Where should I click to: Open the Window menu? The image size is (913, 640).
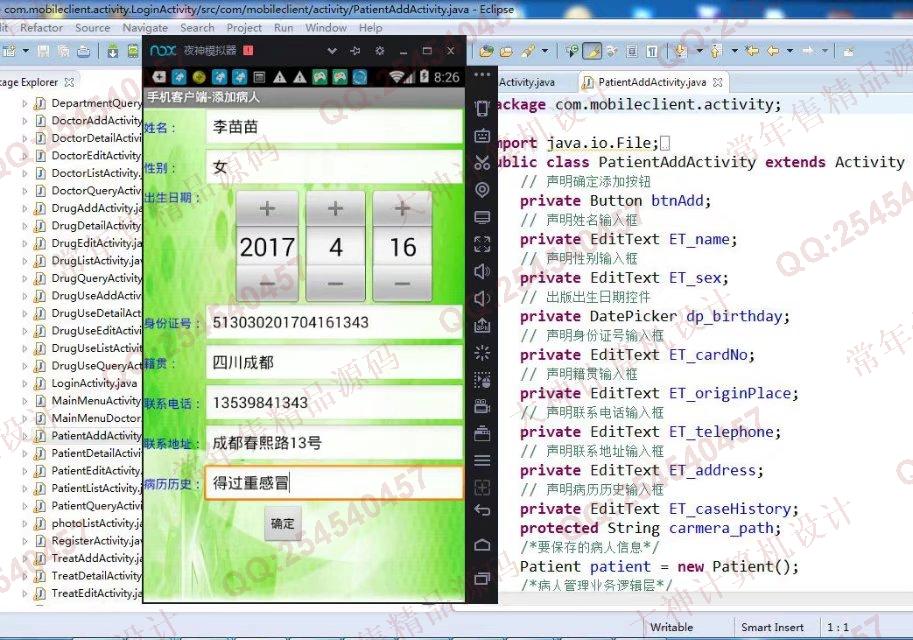coord(326,27)
